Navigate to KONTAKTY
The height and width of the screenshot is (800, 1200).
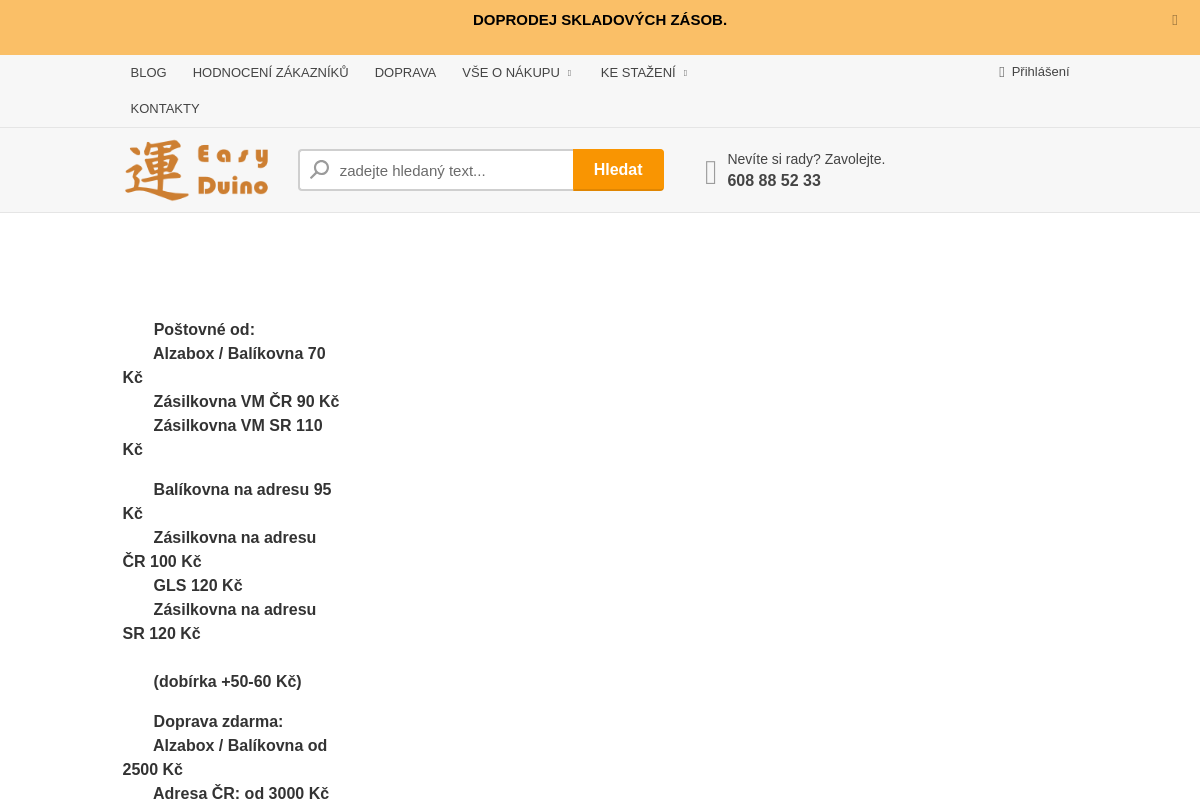coord(165,108)
